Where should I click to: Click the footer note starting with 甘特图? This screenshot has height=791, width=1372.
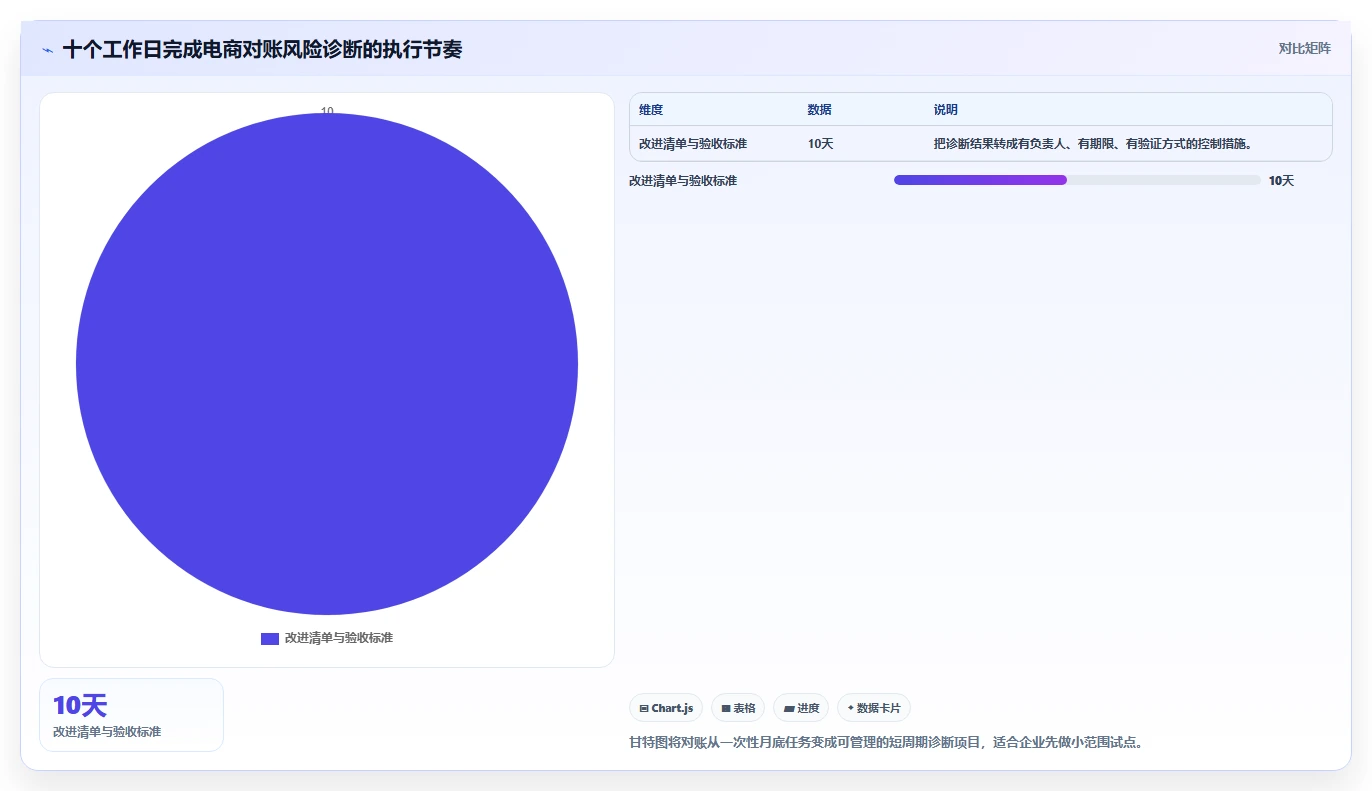pyautogui.click(x=886, y=742)
